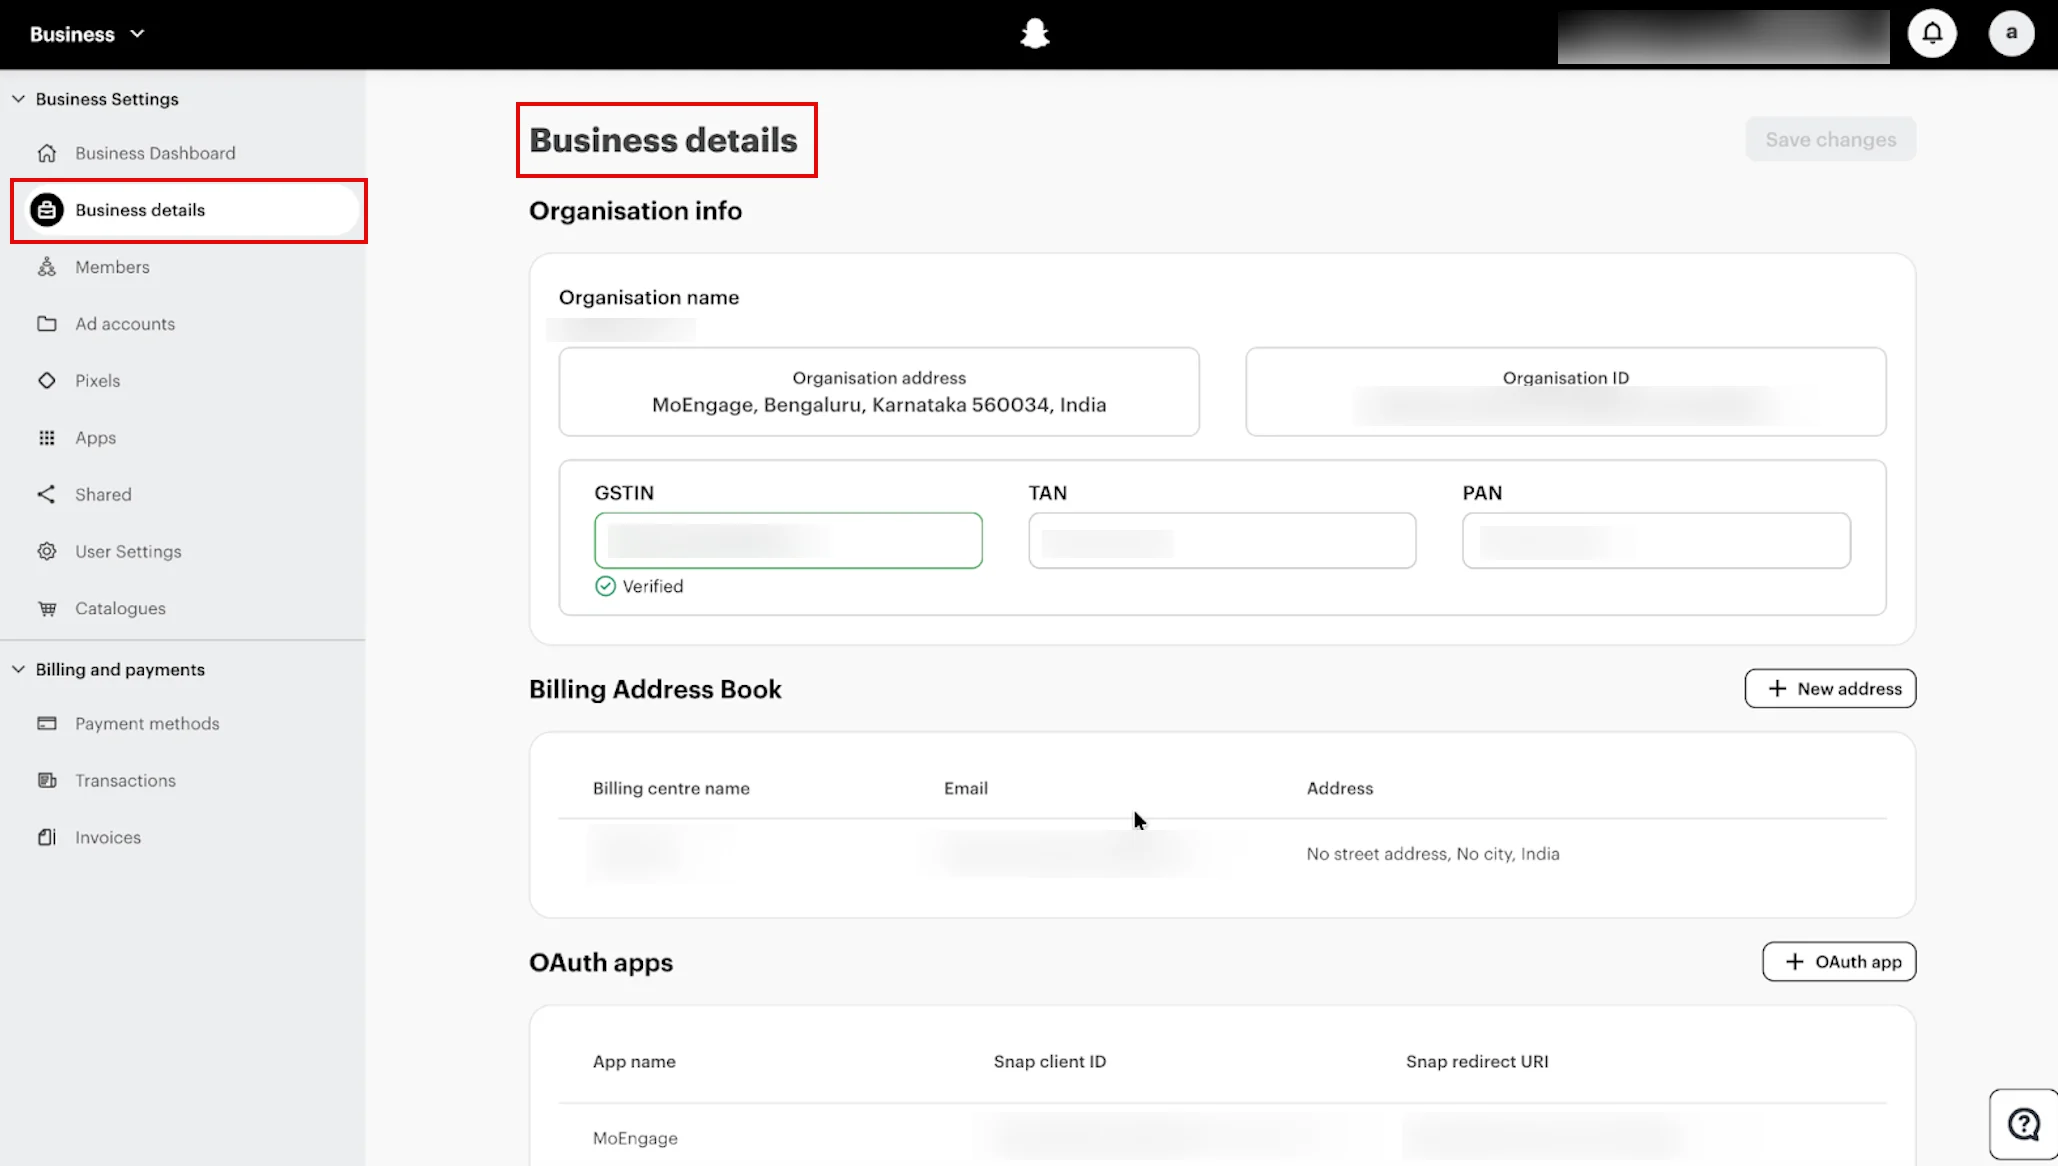
Task: Click the Shared share icon
Action: (x=47, y=494)
